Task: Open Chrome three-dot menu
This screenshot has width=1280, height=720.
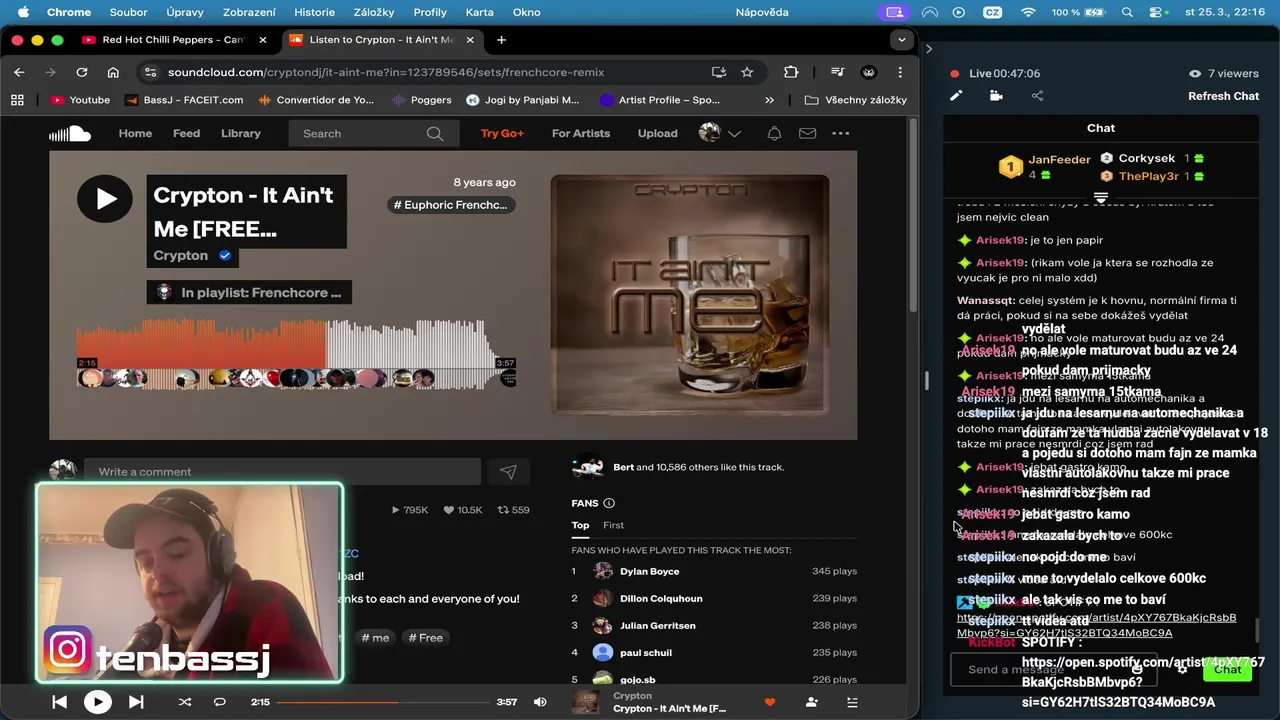Action: pyautogui.click(x=900, y=72)
